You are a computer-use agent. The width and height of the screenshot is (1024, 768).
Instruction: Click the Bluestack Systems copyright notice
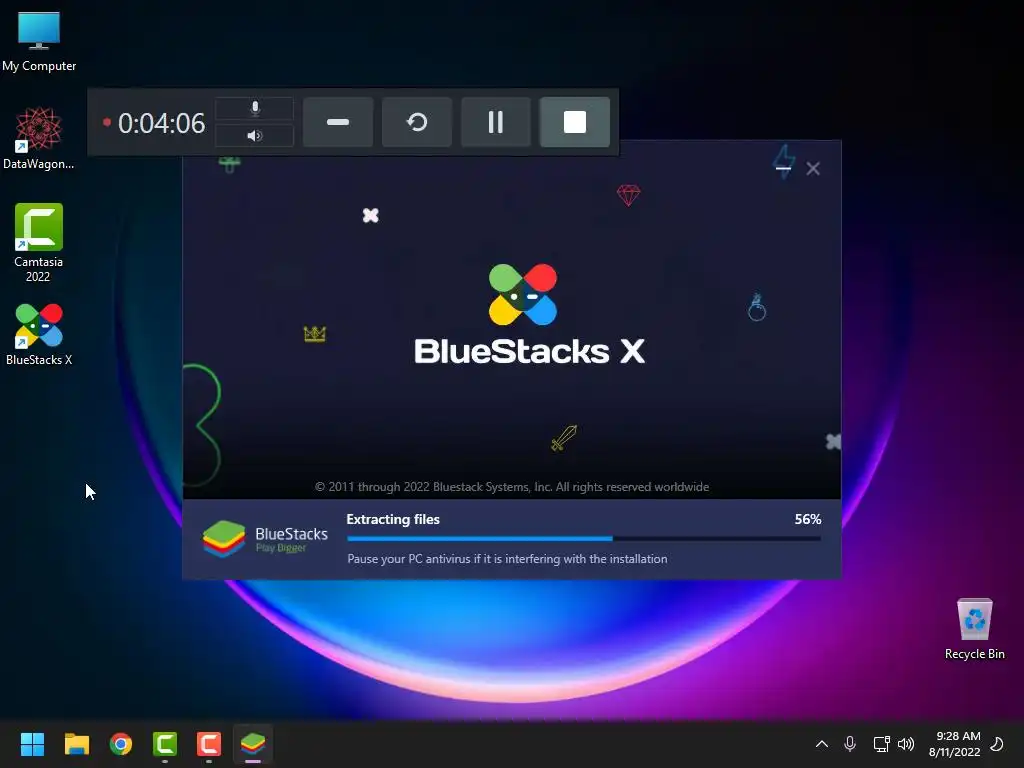pos(512,487)
